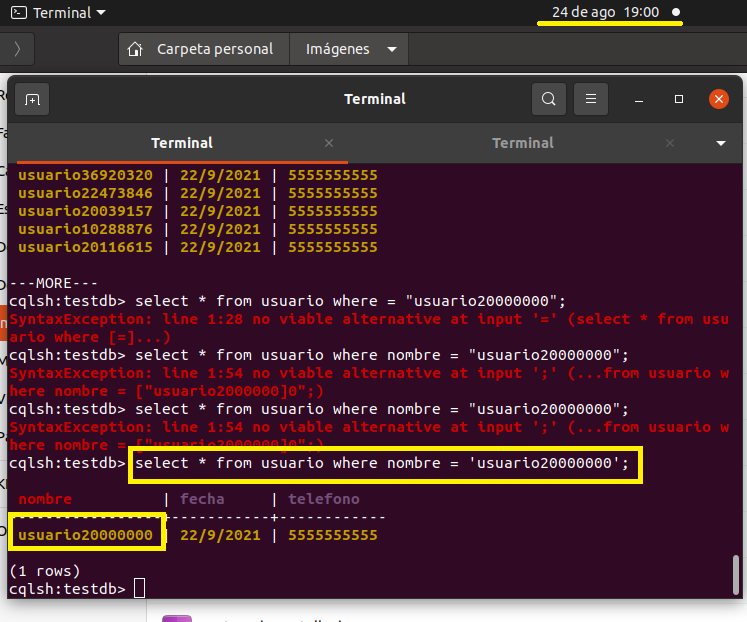This screenshot has width=747, height=622.
Task: Click the 'nombre' column header
Action: [x=45, y=499]
